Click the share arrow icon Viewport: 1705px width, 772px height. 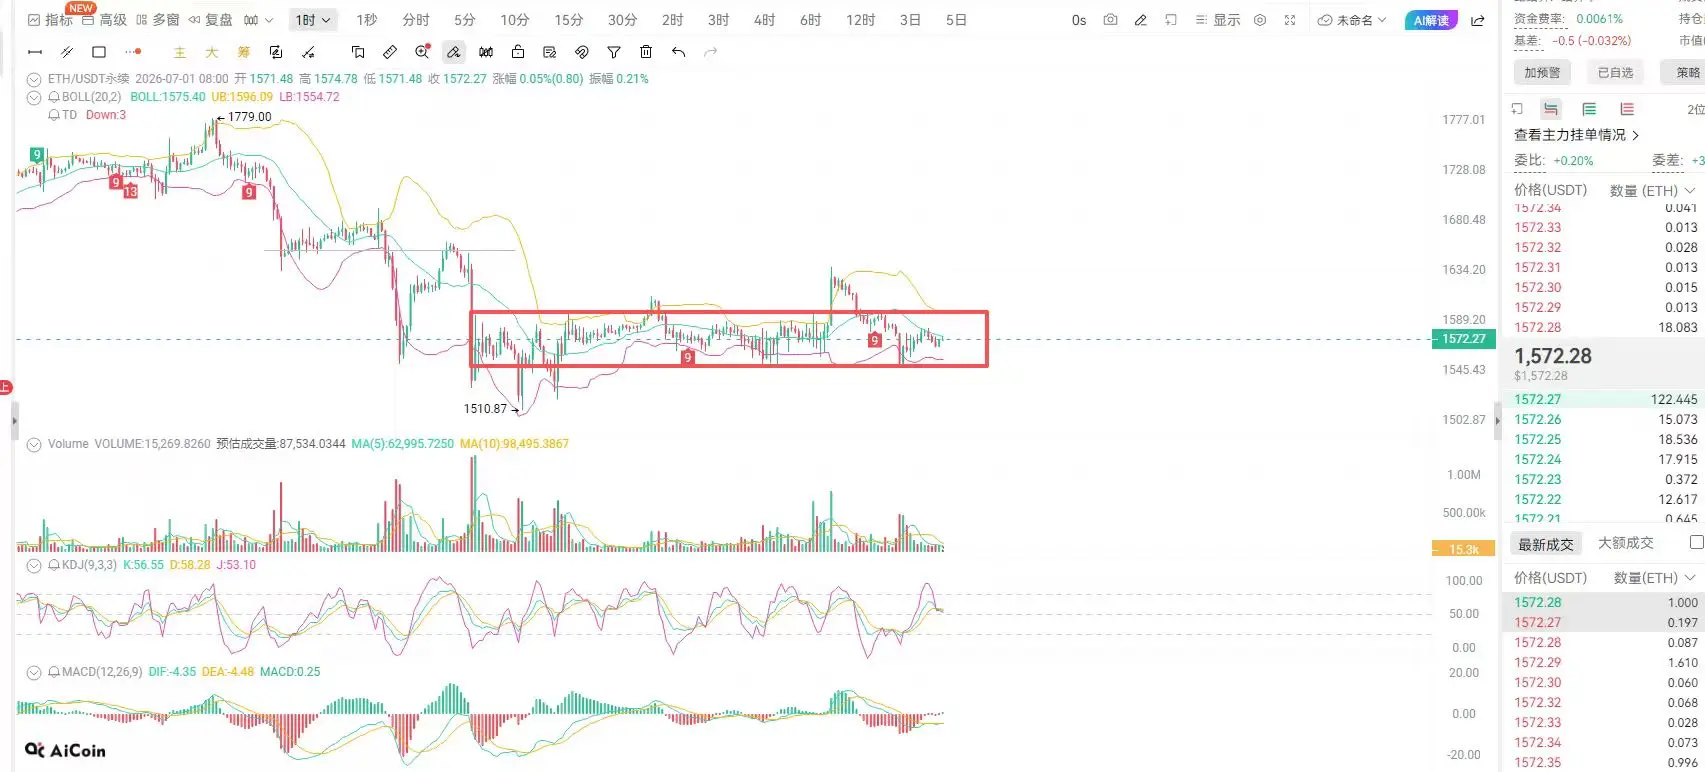tap(1478, 20)
